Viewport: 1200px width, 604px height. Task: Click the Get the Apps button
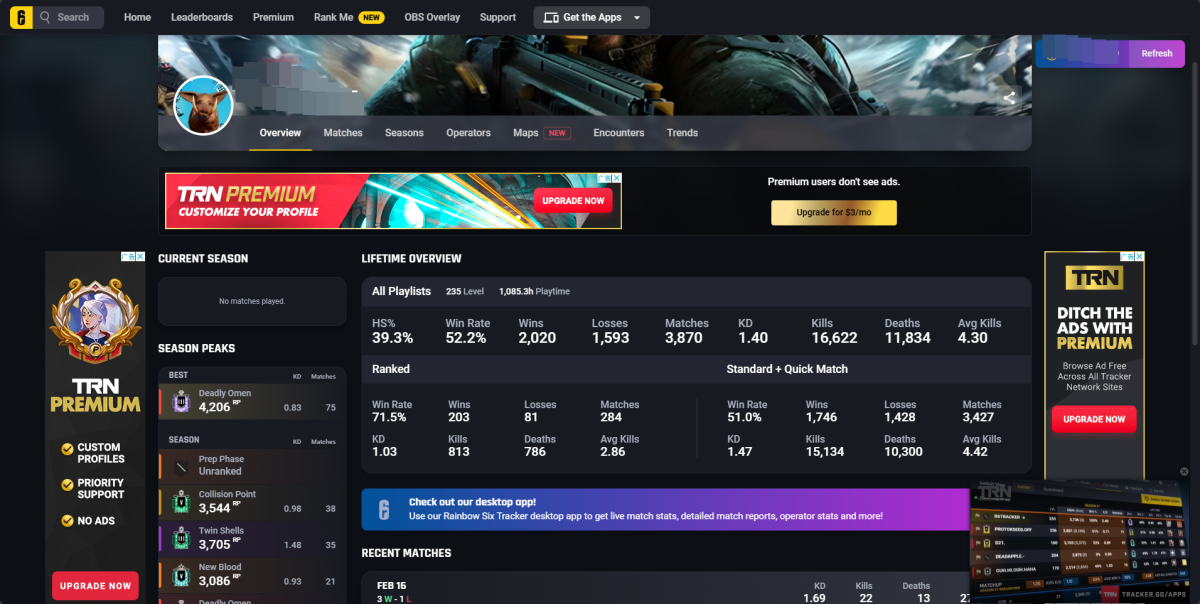click(x=591, y=17)
